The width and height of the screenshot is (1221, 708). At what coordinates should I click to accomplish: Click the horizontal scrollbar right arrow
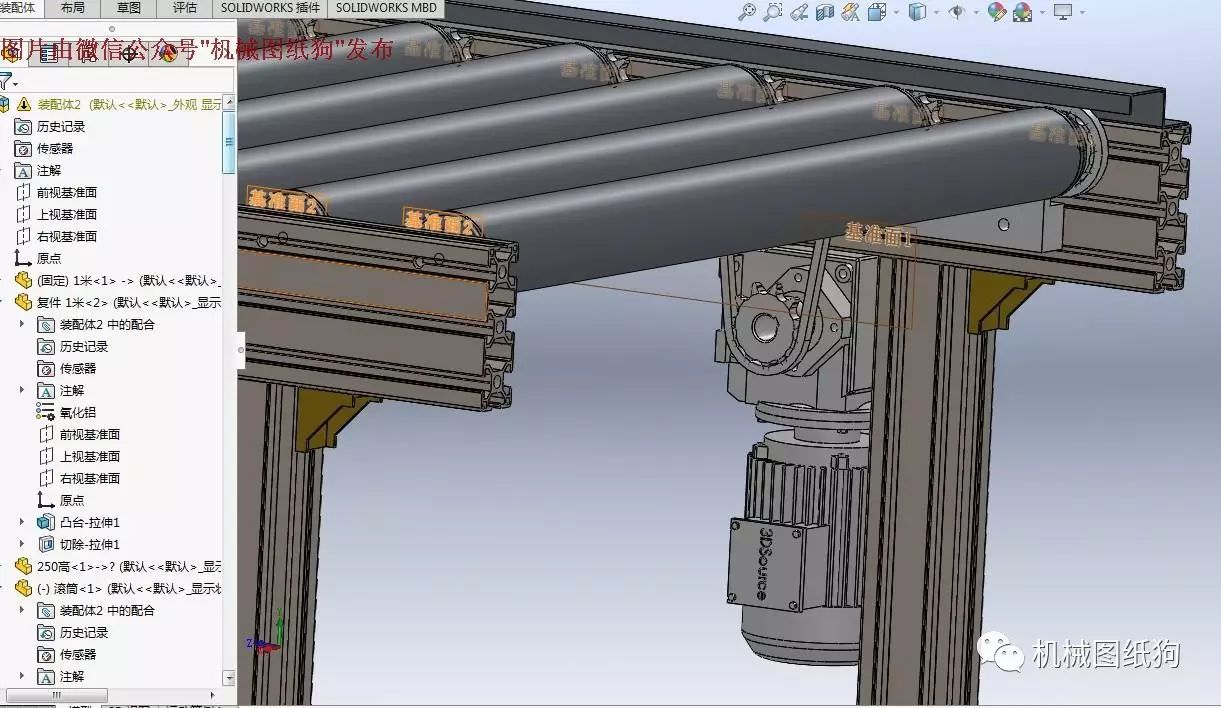[x=212, y=694]
